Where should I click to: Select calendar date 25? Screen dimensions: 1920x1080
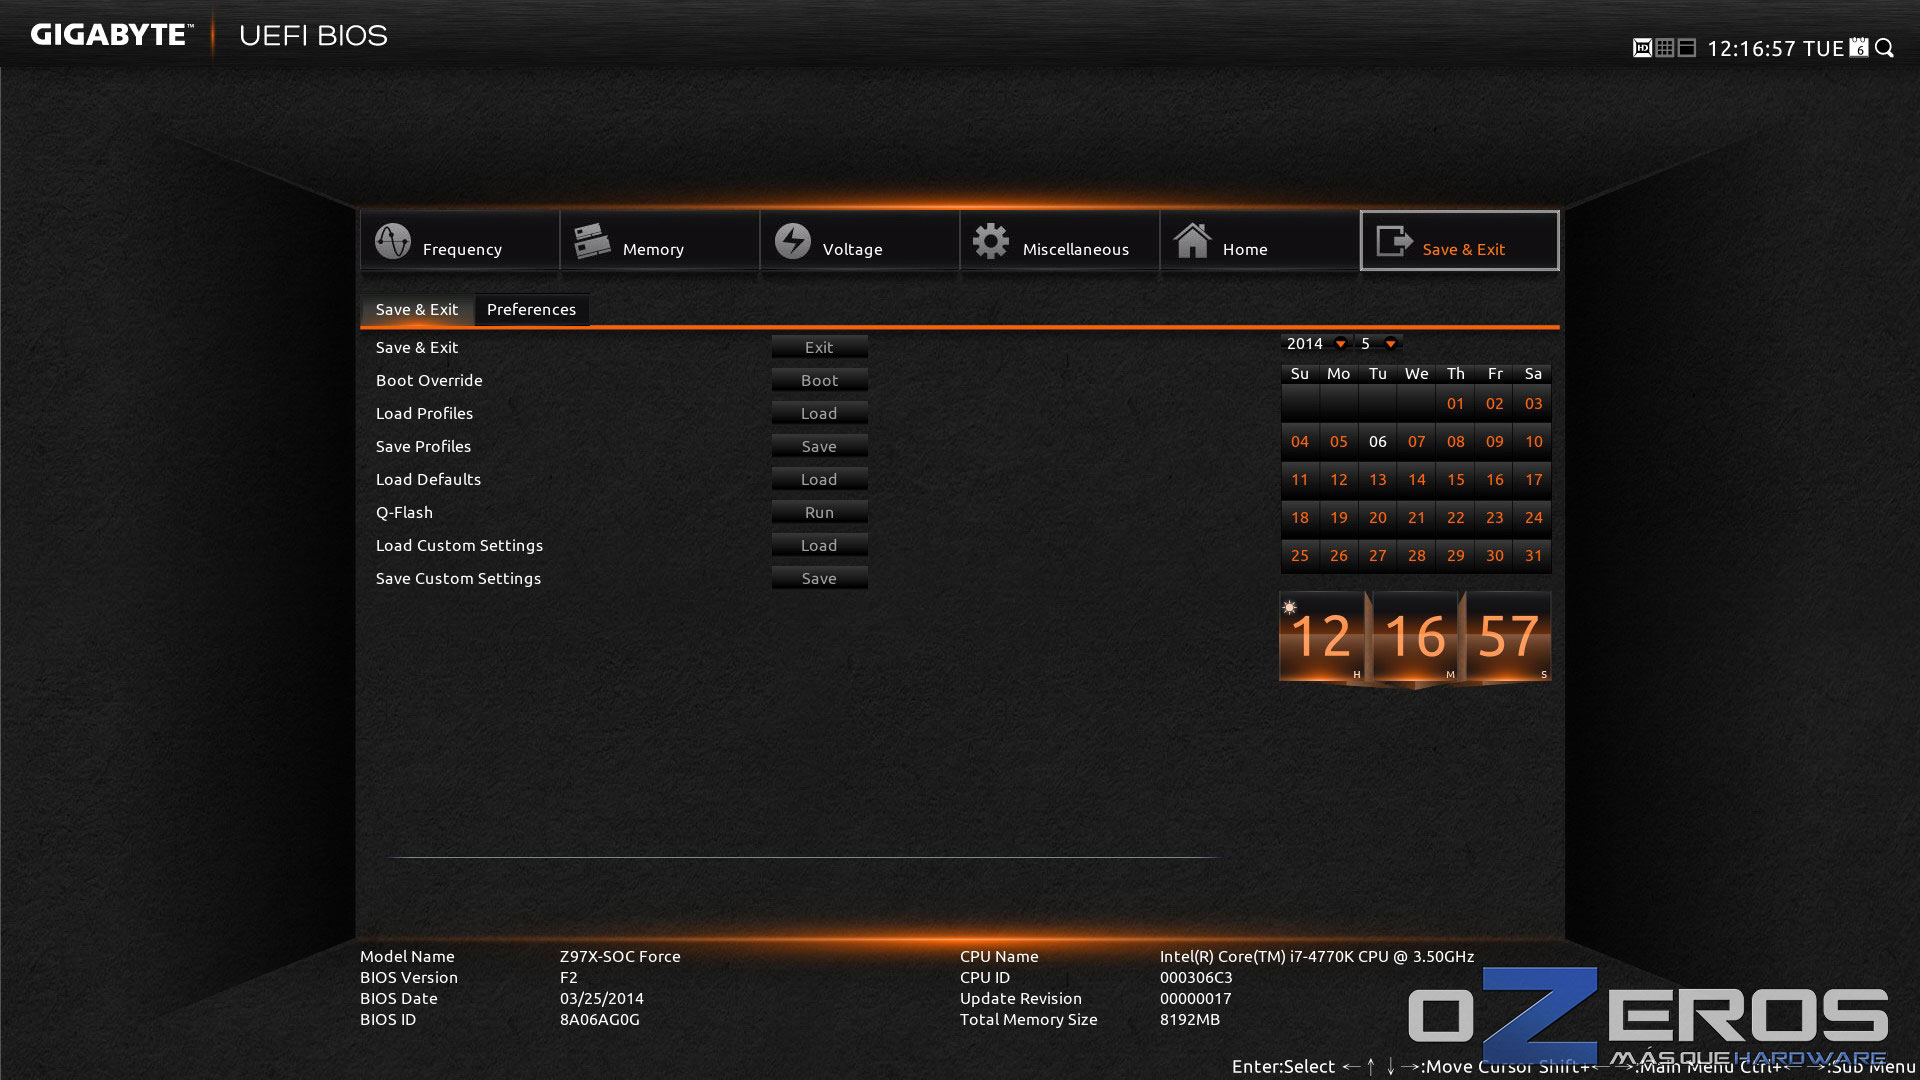coord(1300,556)
